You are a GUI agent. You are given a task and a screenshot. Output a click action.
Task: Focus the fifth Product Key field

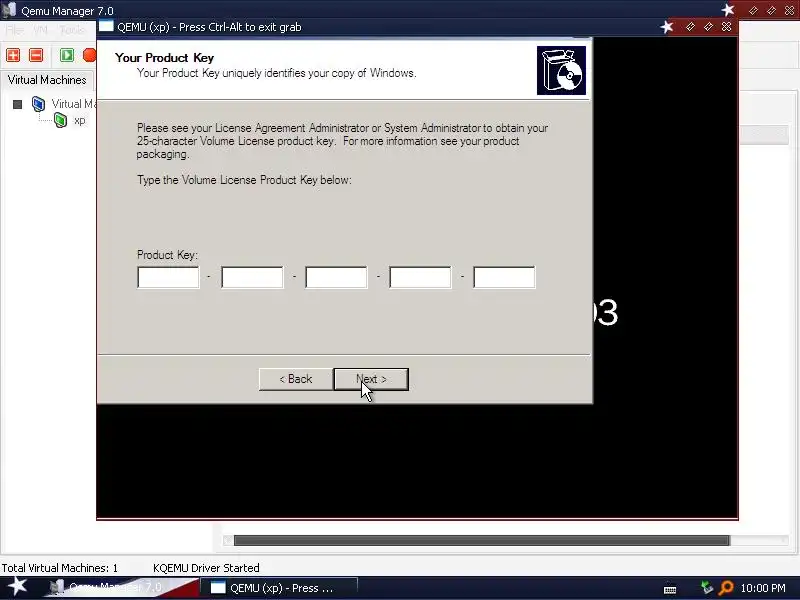click(x=504, y=277)
